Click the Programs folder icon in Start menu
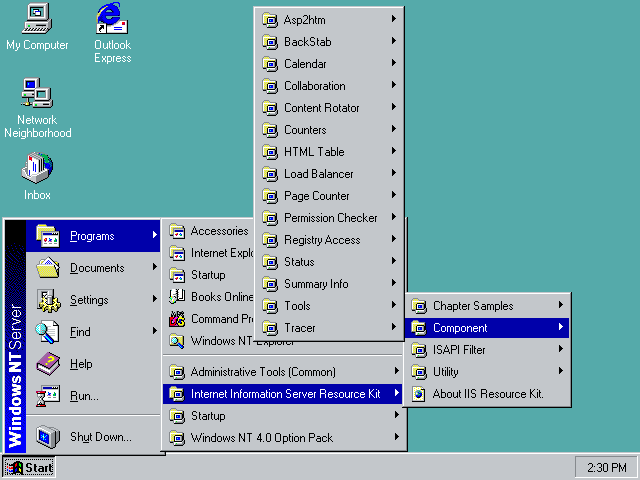 [48, 236]
